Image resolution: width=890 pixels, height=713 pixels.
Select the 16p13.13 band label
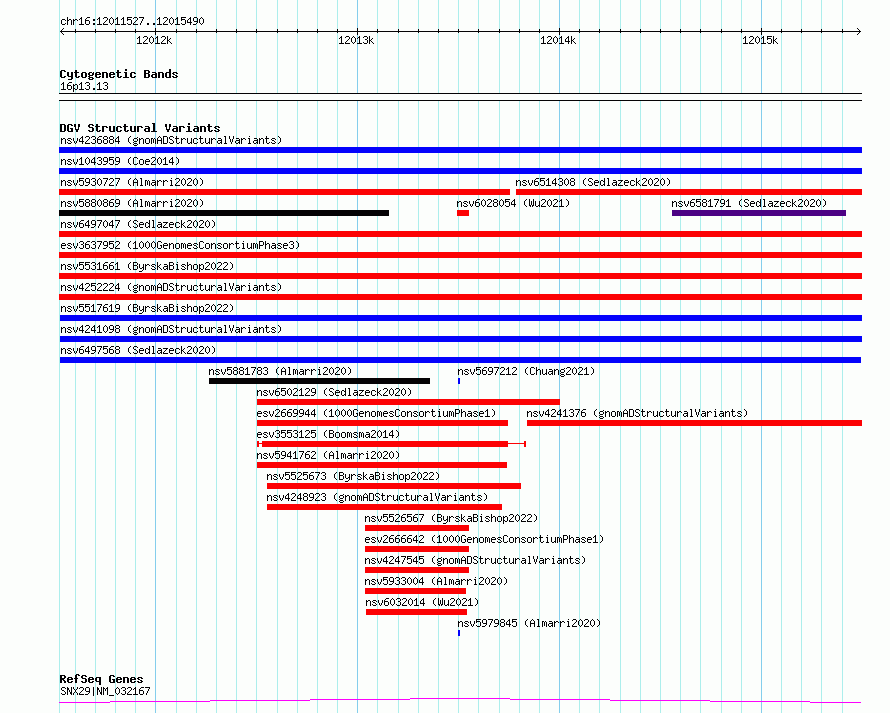pos(84,86)
